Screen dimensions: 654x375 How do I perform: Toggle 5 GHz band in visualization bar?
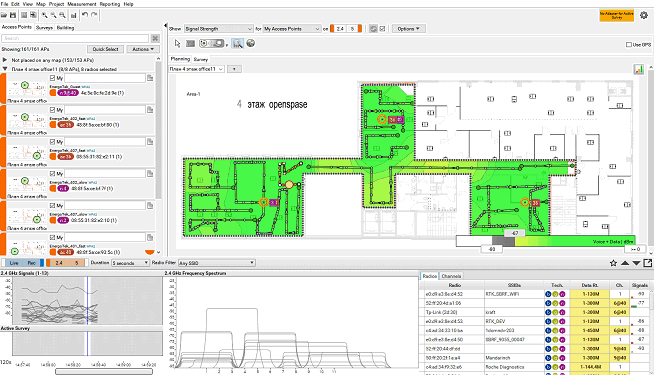(x=352, y=29)
